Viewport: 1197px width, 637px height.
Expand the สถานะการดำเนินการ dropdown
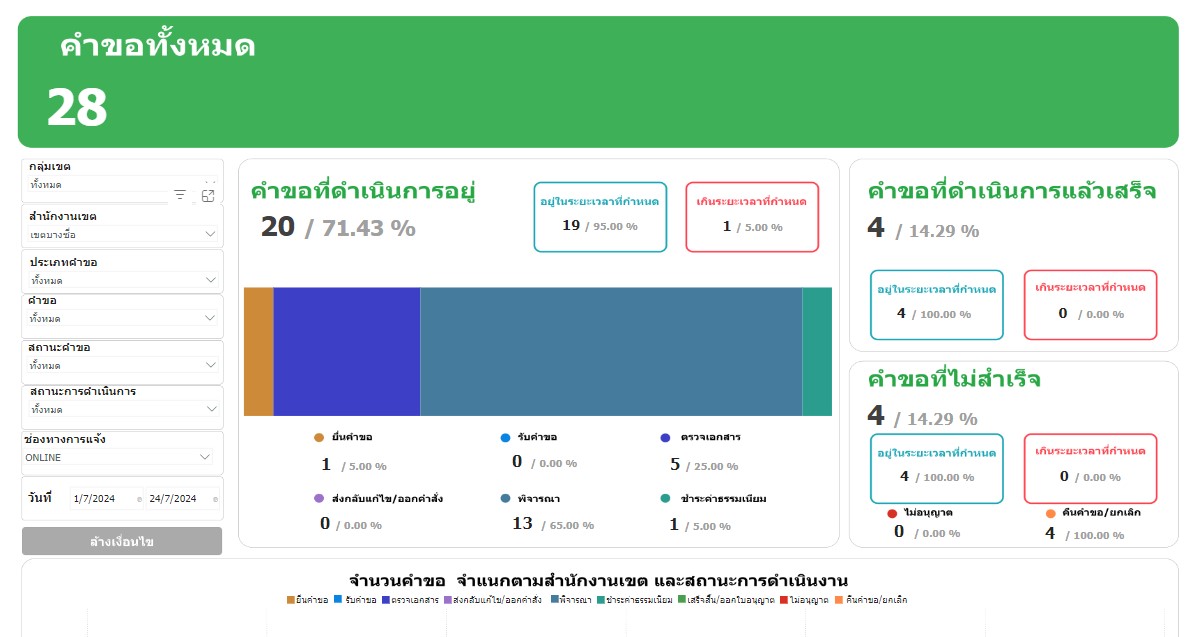click(x=209, y=409)
